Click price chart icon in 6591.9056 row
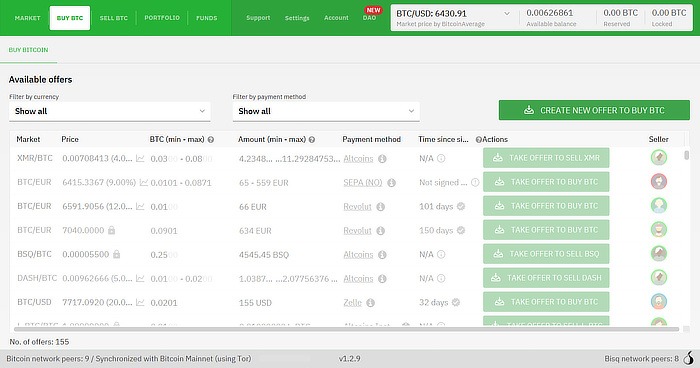The image size is (700, 368). coord(140,206)
